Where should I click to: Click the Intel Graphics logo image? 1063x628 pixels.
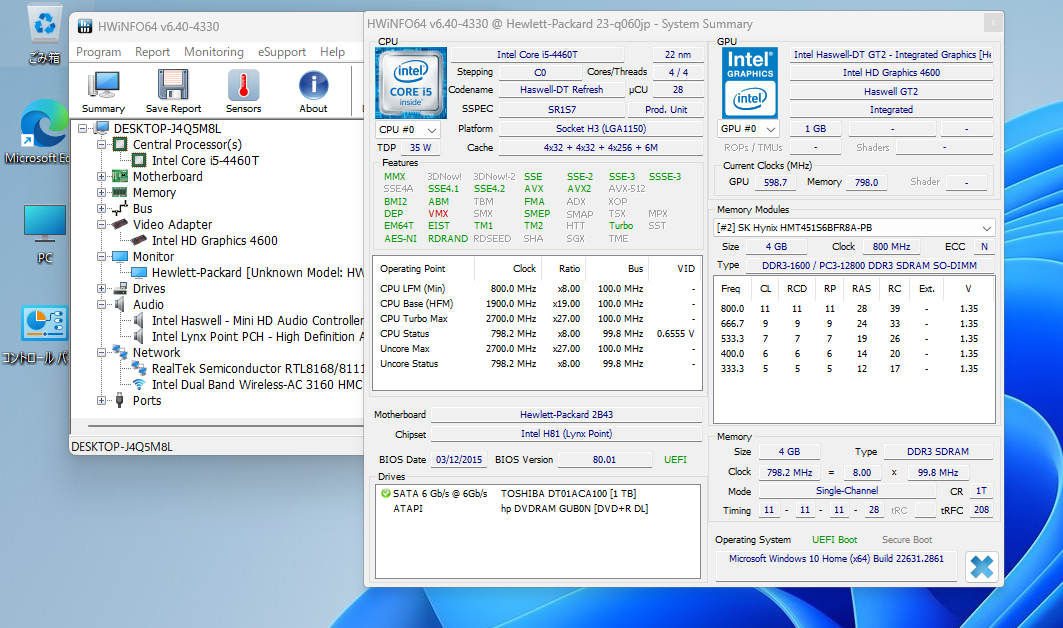[750, 81]
